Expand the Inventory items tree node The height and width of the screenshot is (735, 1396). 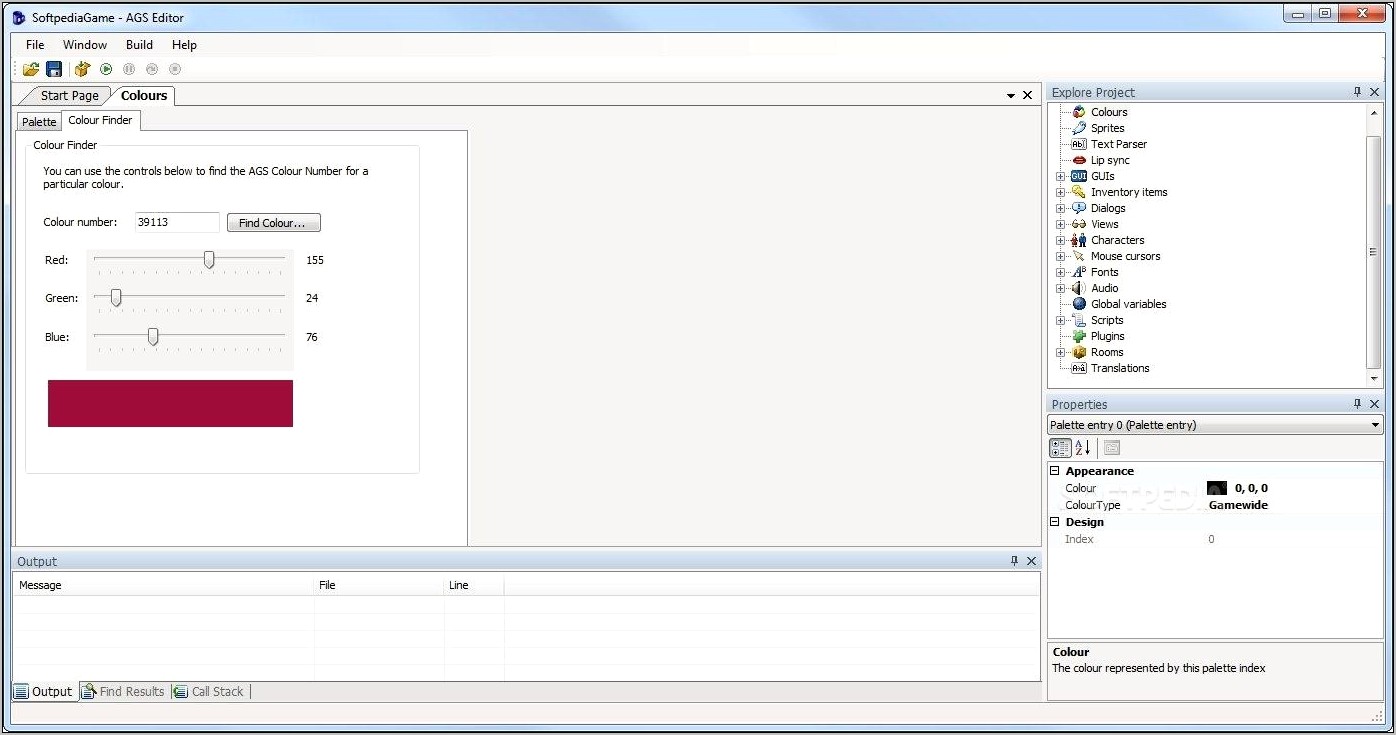pos(1060,192)
